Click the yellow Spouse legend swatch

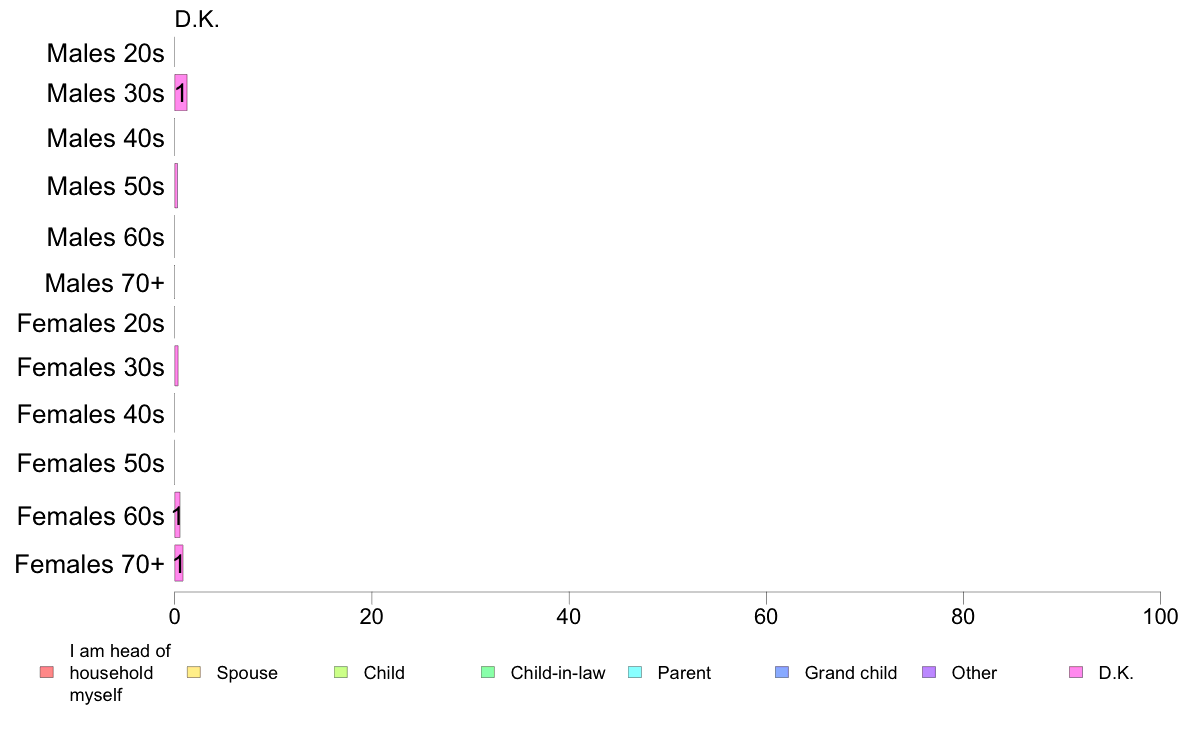coord(193,672)
